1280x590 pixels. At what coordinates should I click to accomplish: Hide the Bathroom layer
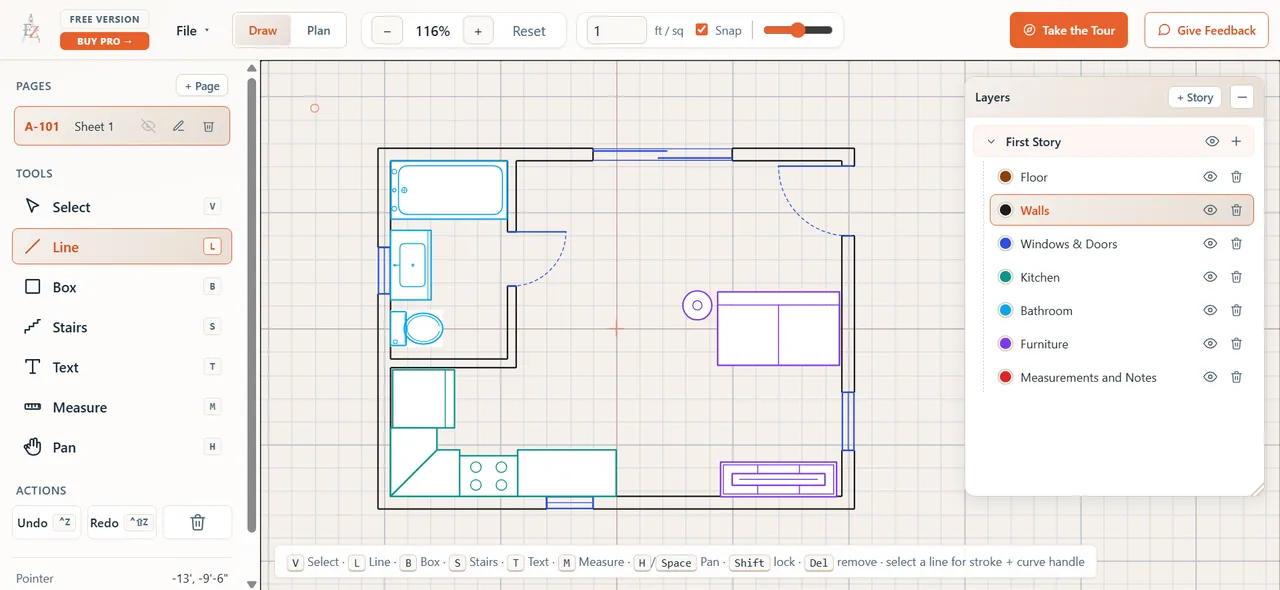point(1210,311)
